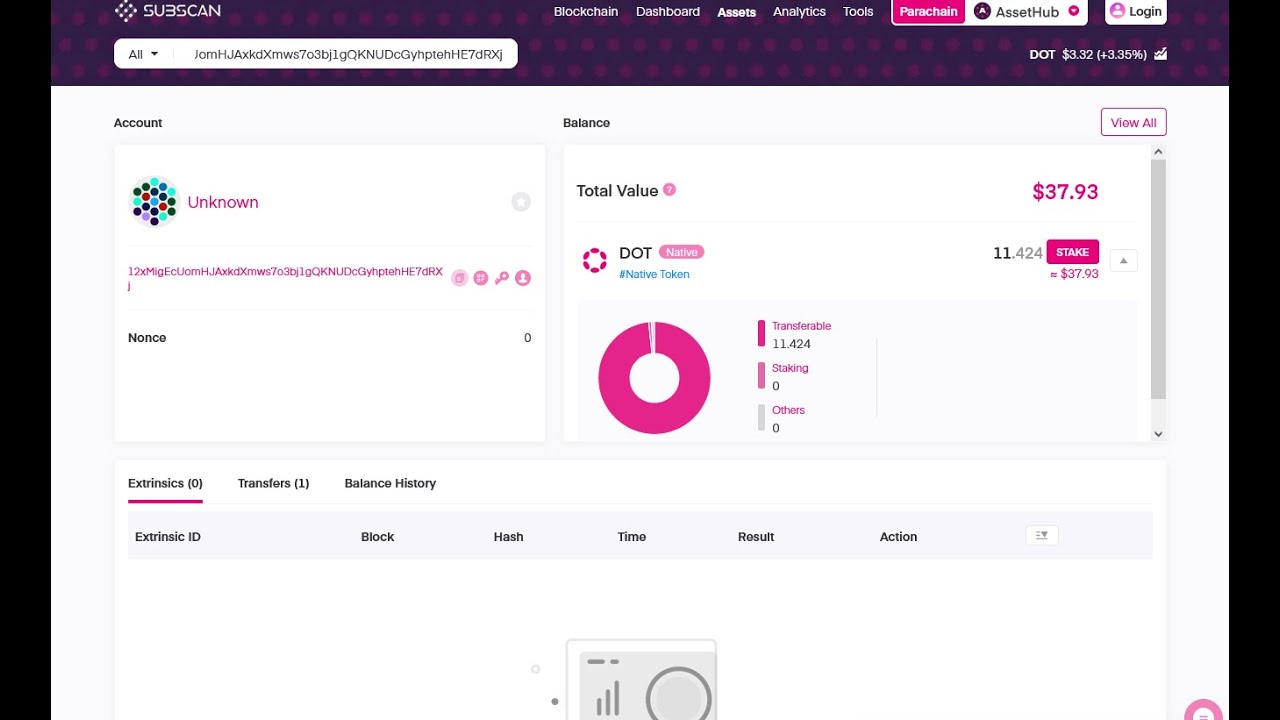The width and height of the screenshot is (1280, 720).
Task: Open the DOT price chart icon
Action: [x=1160, y=54]
